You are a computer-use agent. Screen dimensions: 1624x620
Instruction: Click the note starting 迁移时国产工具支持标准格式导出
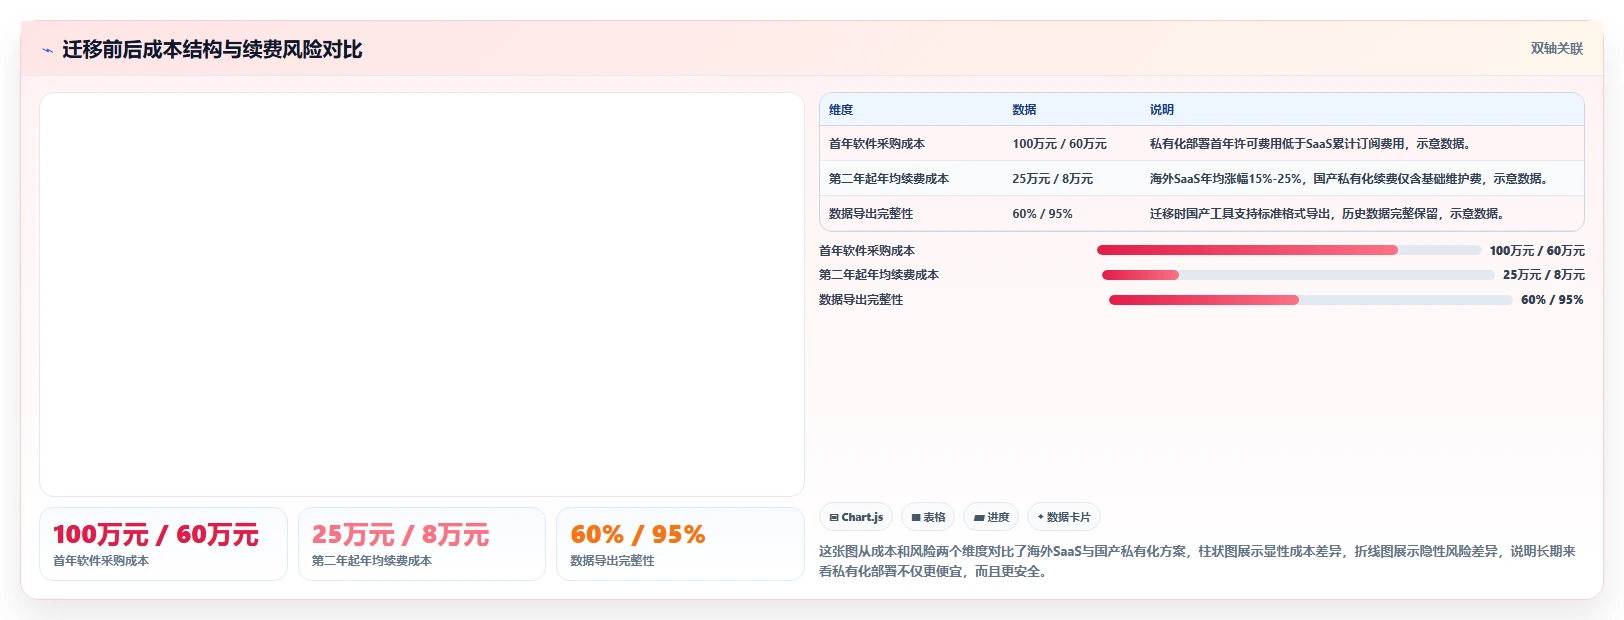click(1328, 214)
